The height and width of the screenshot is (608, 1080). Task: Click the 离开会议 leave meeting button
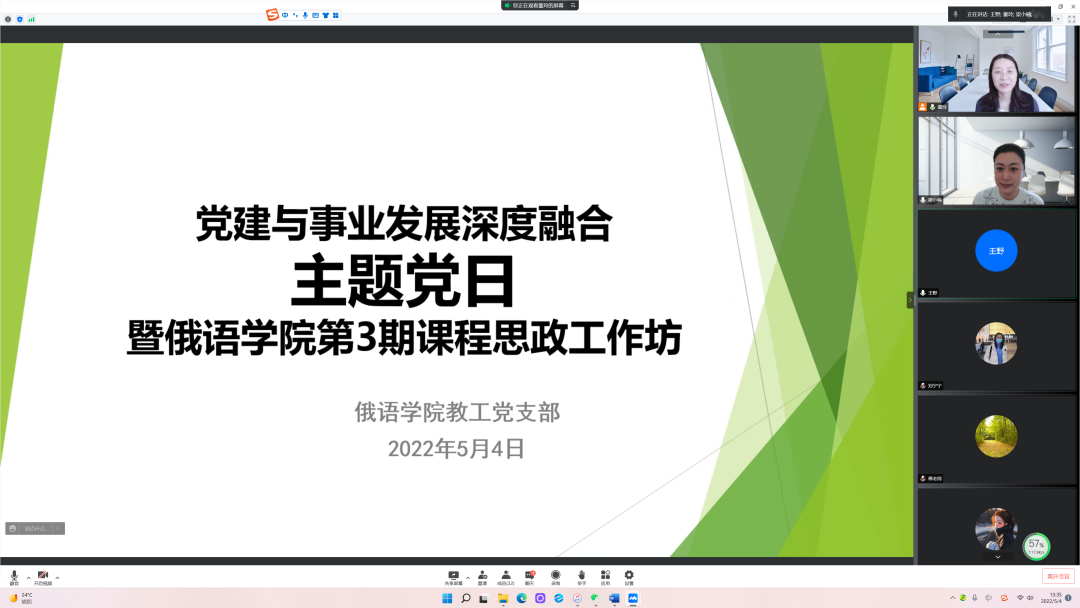coord(1057,576)
